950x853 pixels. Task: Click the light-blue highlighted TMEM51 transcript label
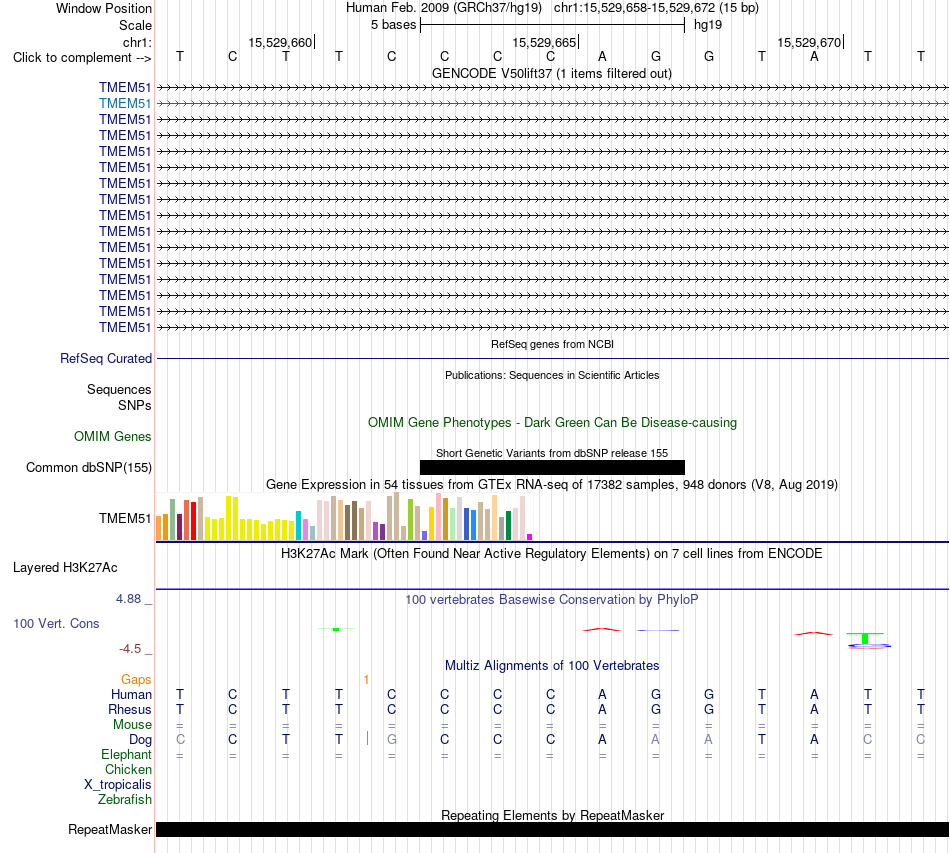pyautogui.click(x=125, y=104)
